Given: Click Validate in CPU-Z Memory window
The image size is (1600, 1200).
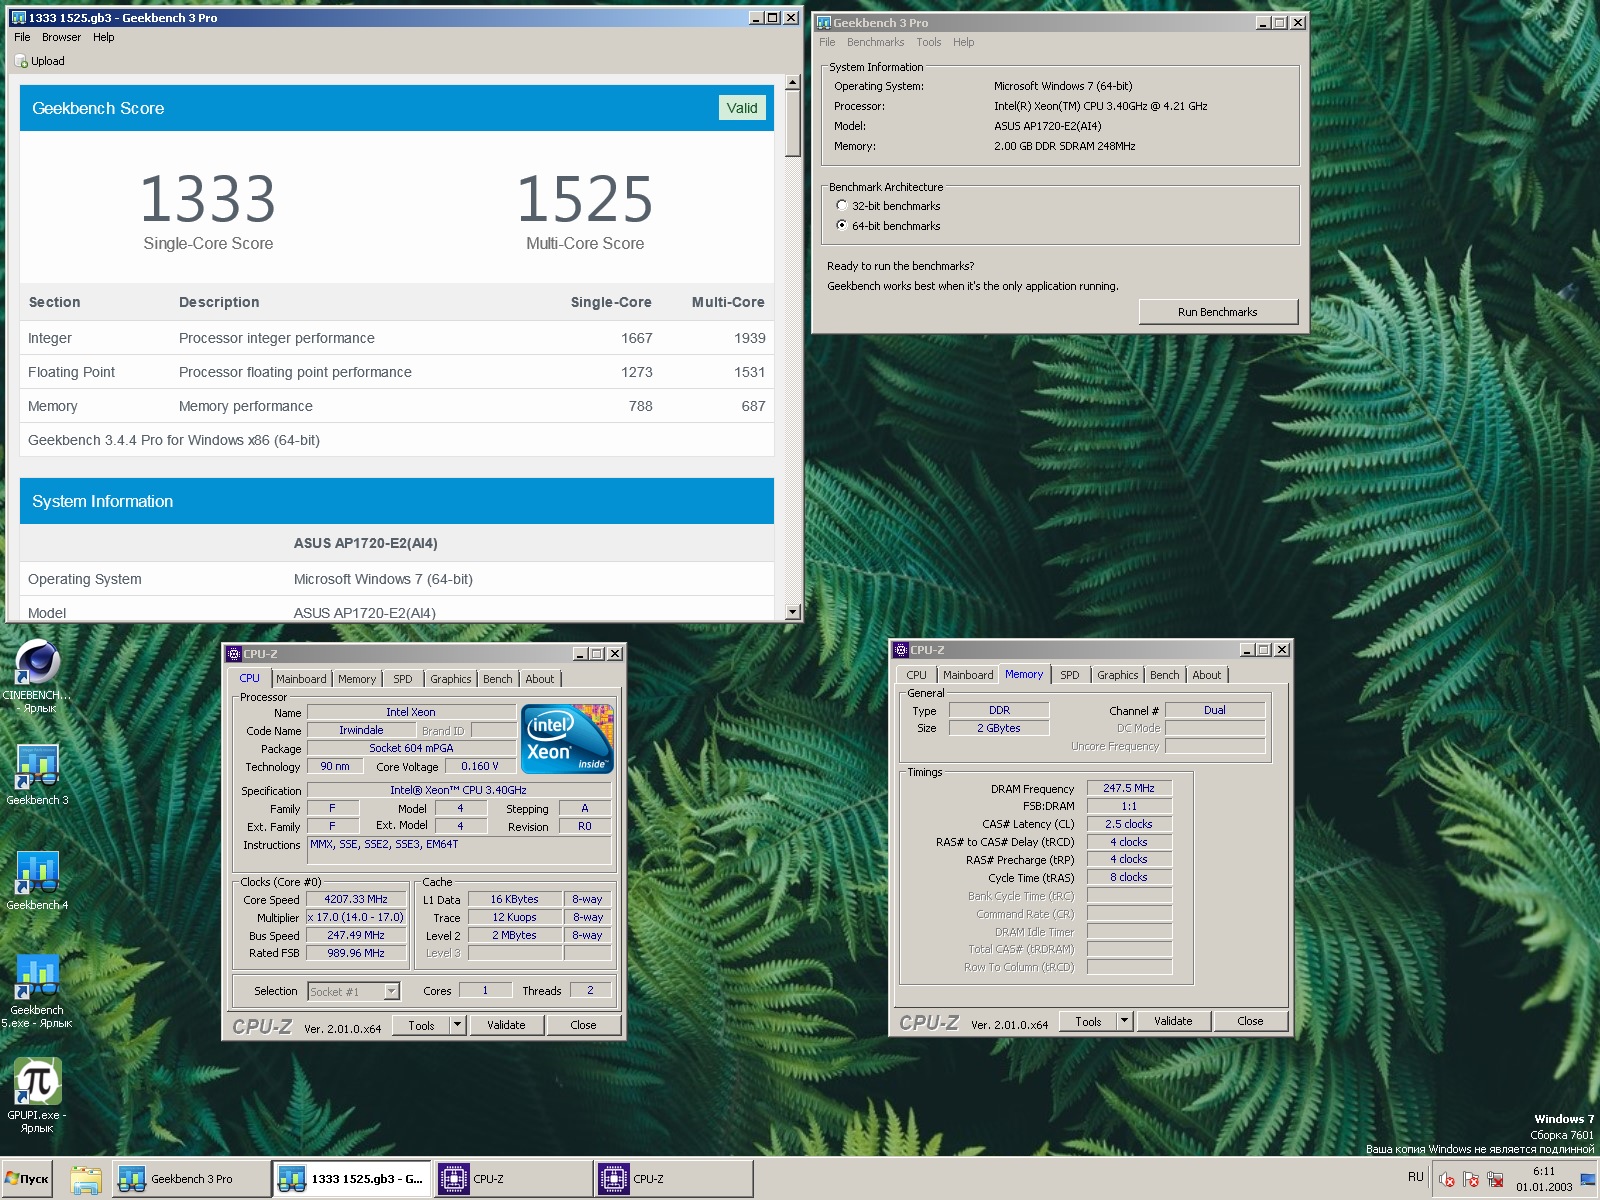Looking at the screenshot, I should coord(1173,1021).
